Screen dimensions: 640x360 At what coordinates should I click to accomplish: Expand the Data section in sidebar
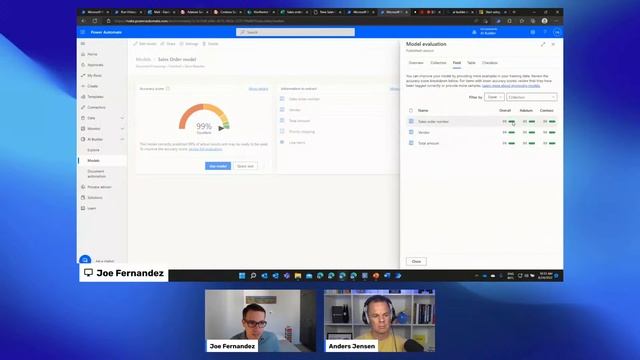(x=122, y=118)
